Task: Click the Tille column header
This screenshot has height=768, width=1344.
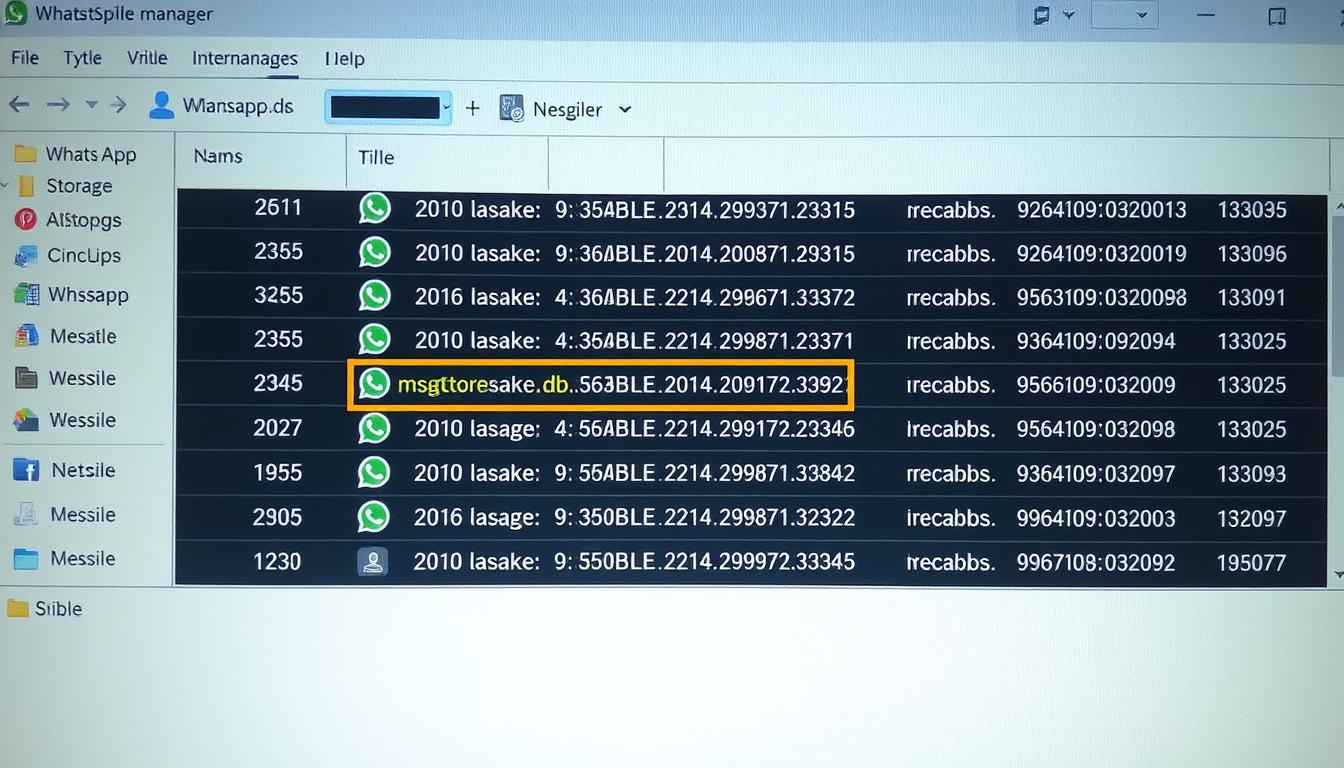Action: (376, 157)
